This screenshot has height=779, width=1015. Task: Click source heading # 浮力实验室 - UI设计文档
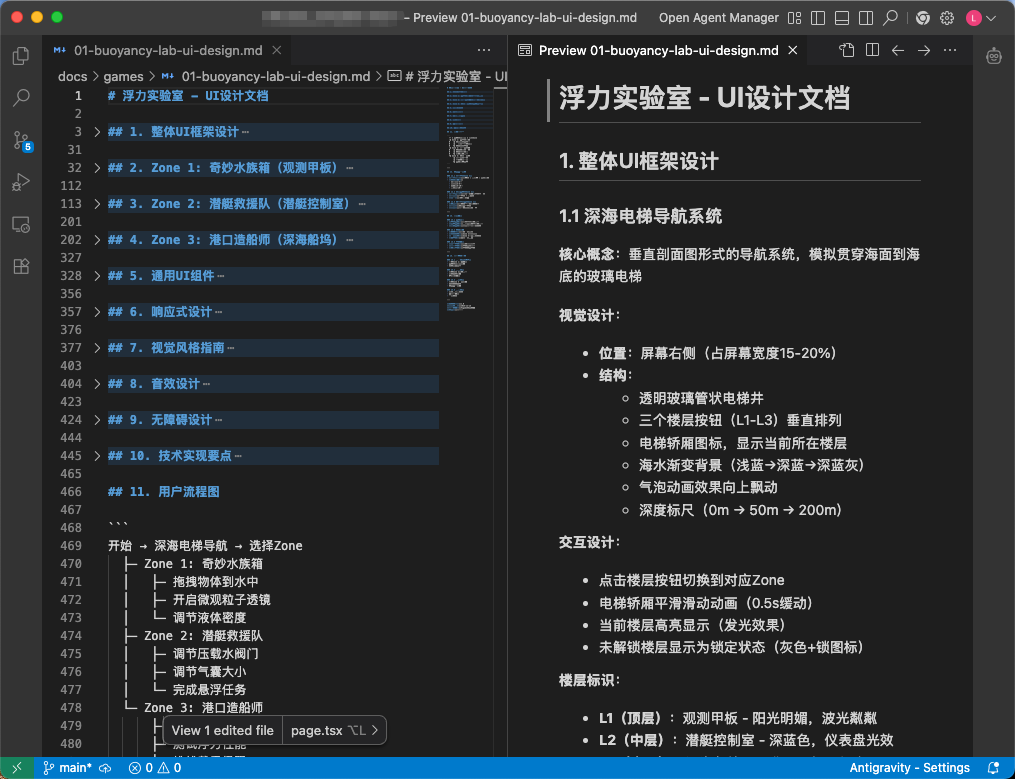pyautogui.click(x=188, y=96)
